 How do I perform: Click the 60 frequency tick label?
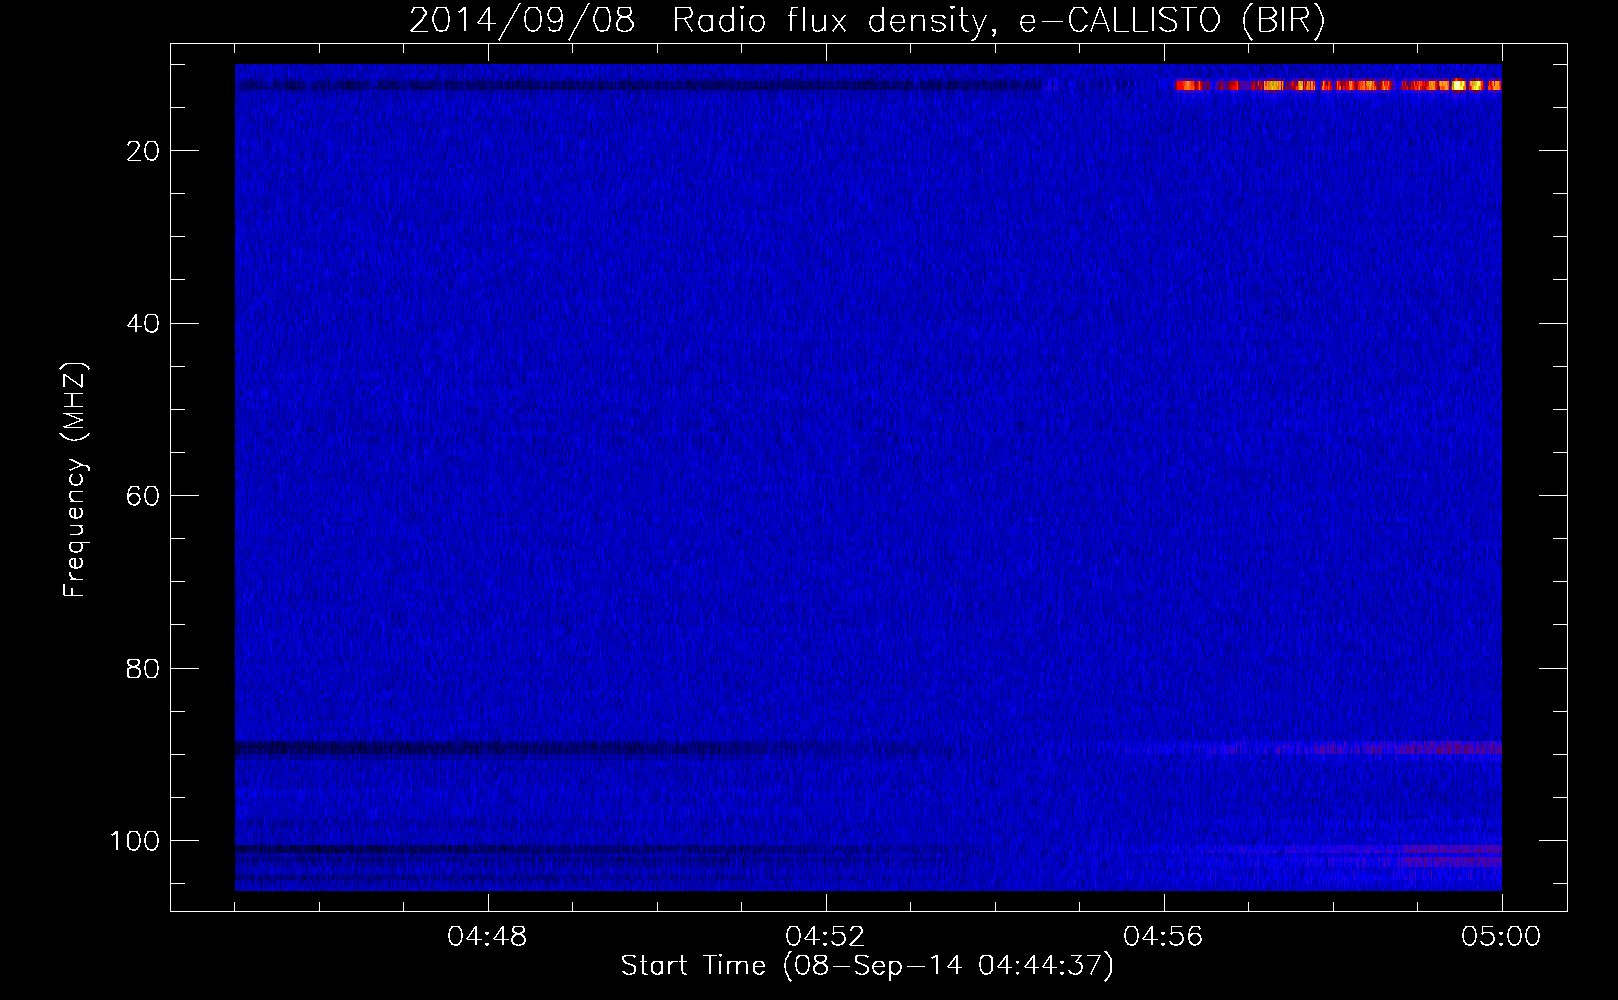[144, 496]
